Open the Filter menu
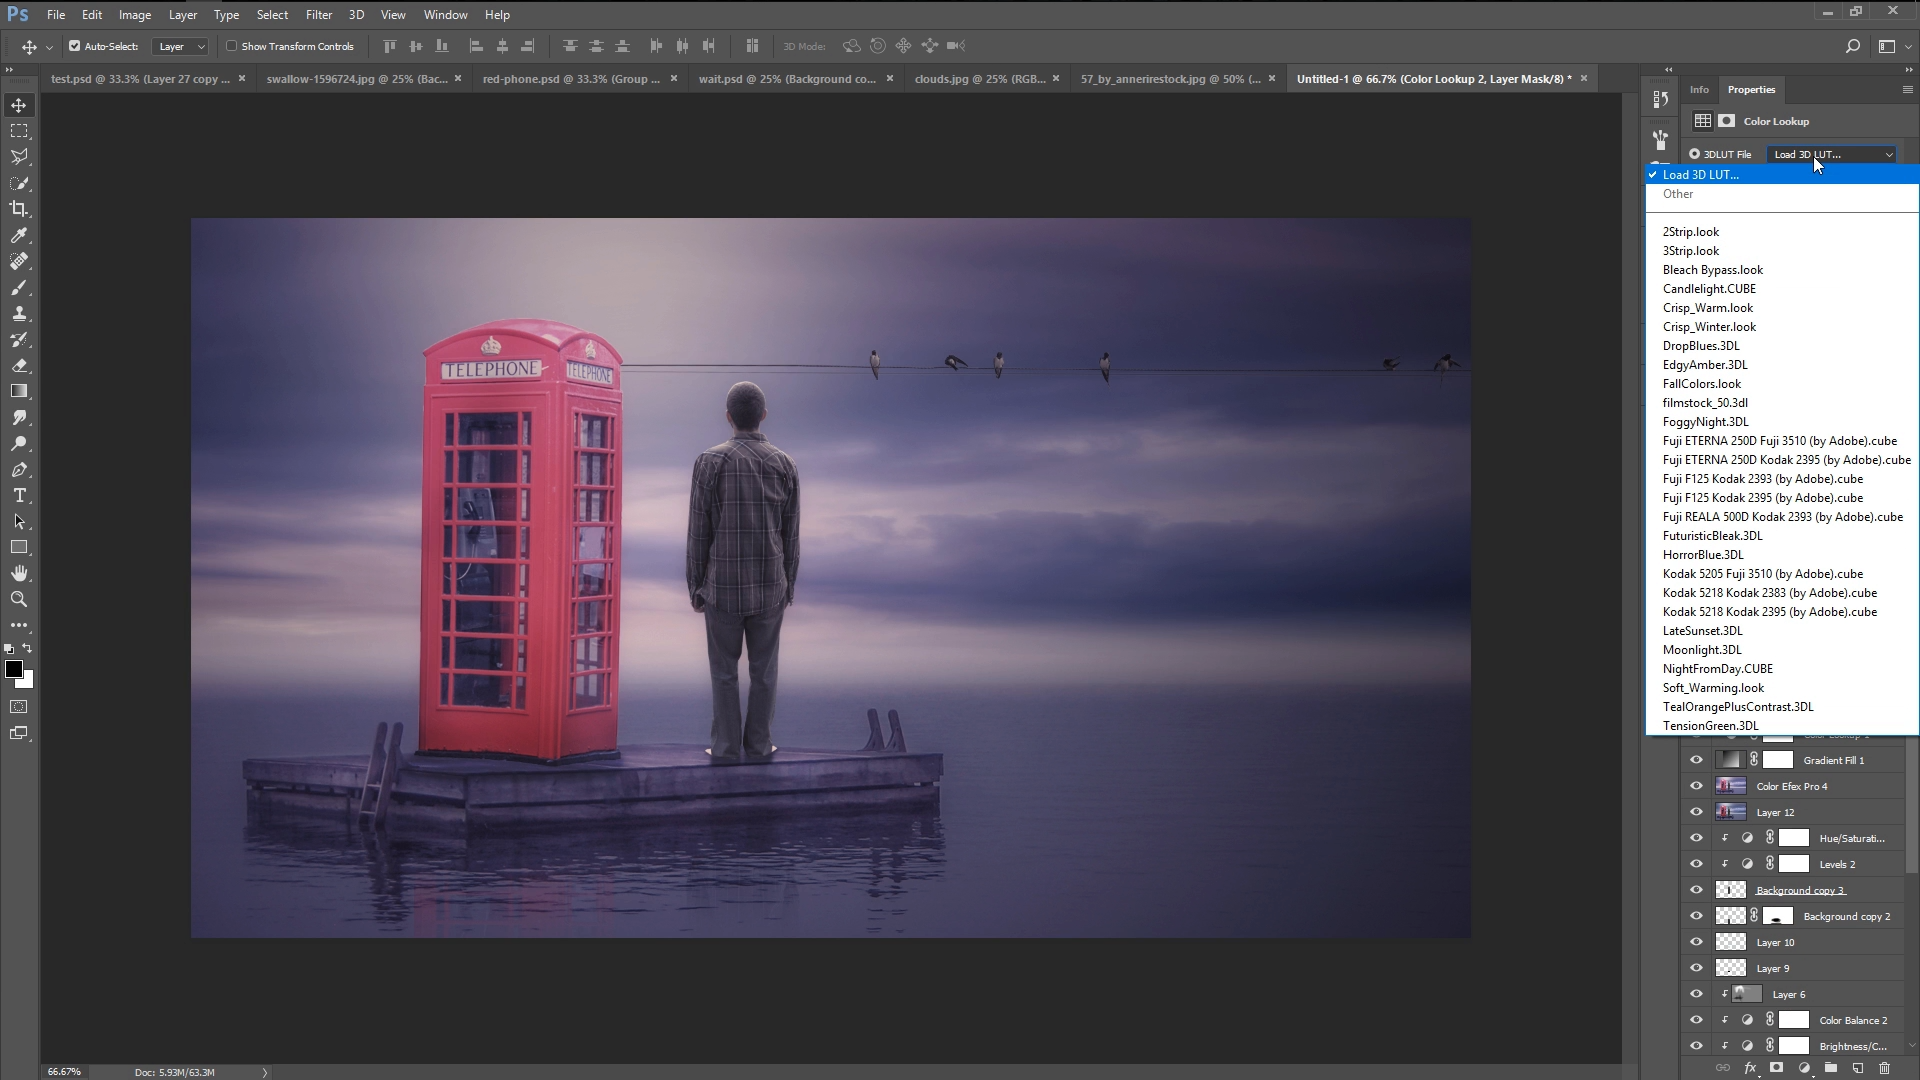The width and height of the screenshot is (1920, 1080). pyautogui.click(x=319, y=15)
